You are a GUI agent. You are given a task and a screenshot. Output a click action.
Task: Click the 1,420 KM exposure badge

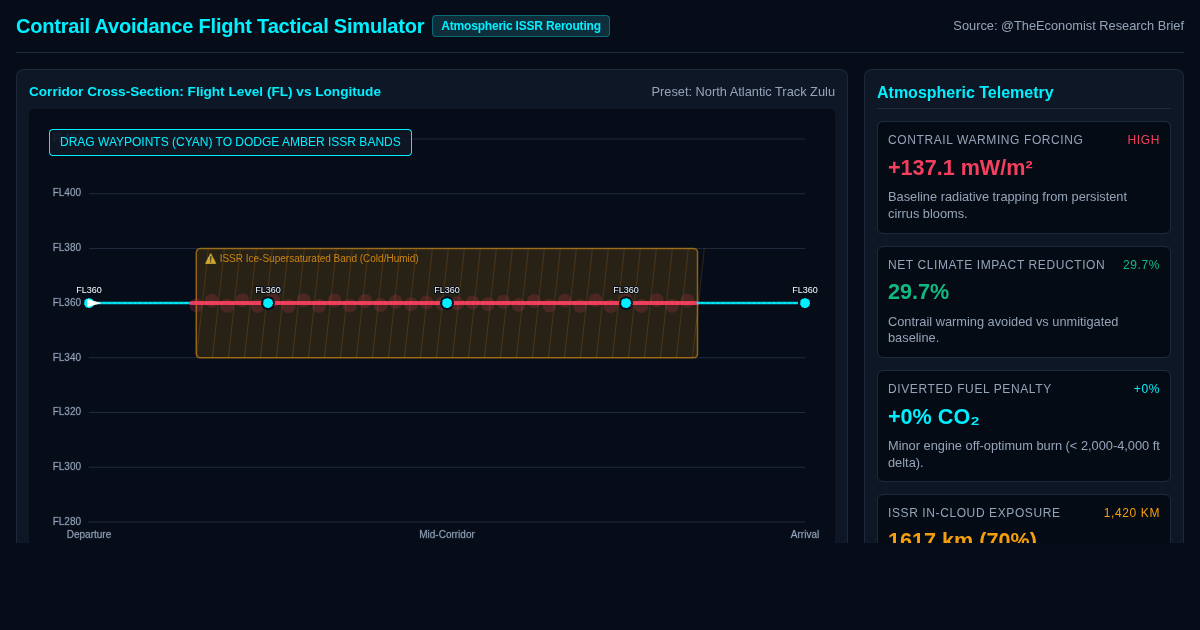click(x=1131, y=513)
